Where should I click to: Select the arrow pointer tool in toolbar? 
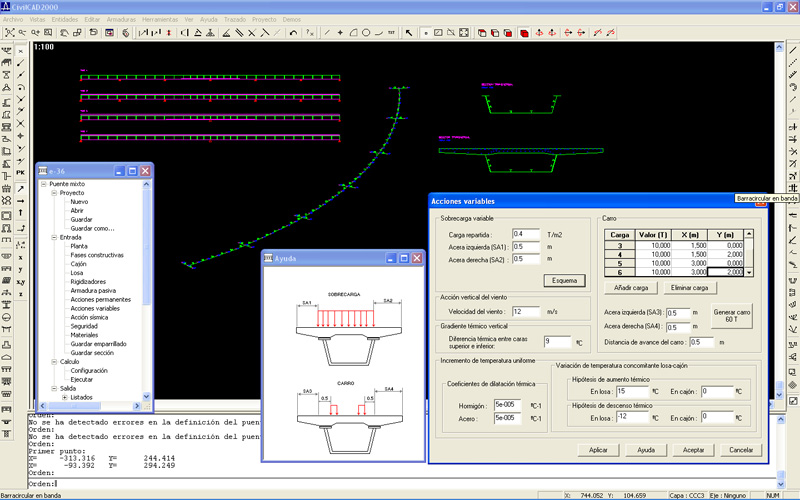(x=408, y=33)
